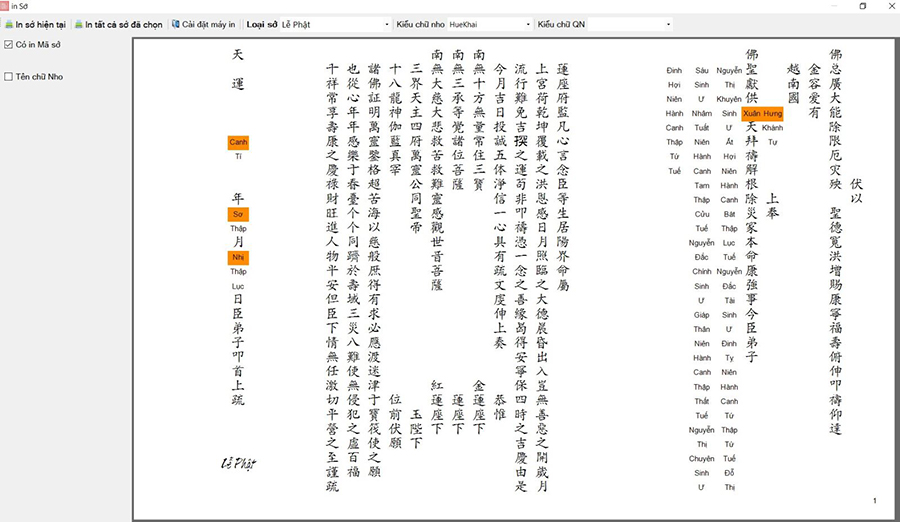The width and height of the screenshot is (900, 522).
Task: Print the current sớ via 'In sớ hiện tại'
Action: (x=36, y=25)
